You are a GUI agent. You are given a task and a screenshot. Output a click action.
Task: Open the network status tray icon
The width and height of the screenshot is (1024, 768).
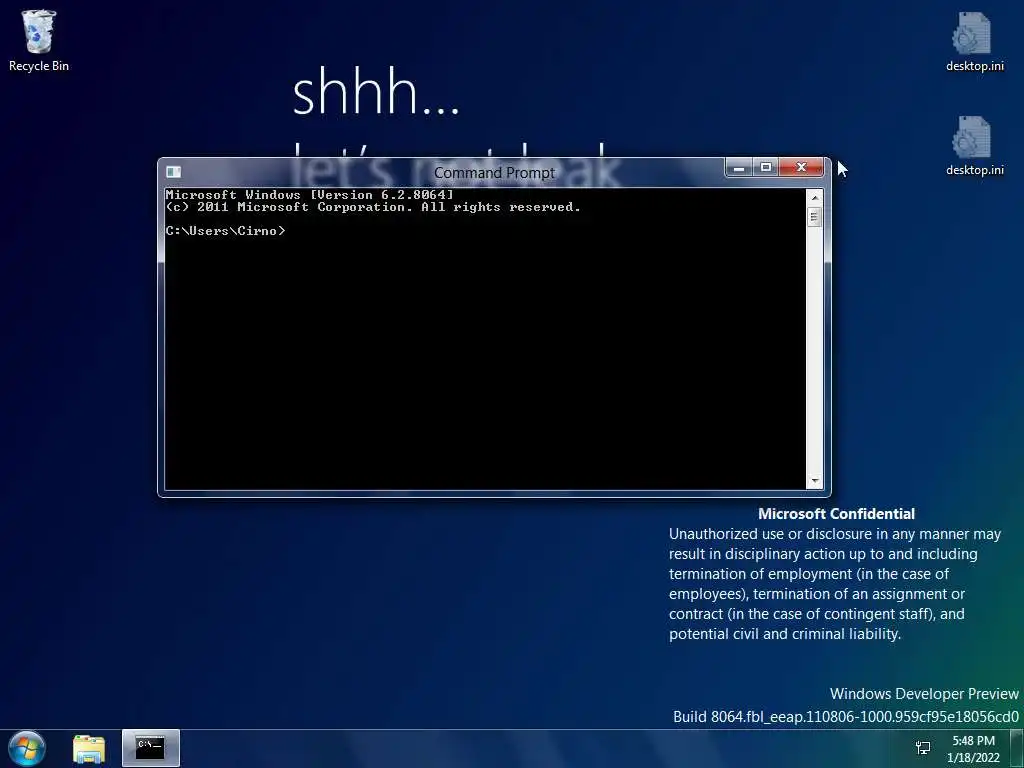pos(923,748)
